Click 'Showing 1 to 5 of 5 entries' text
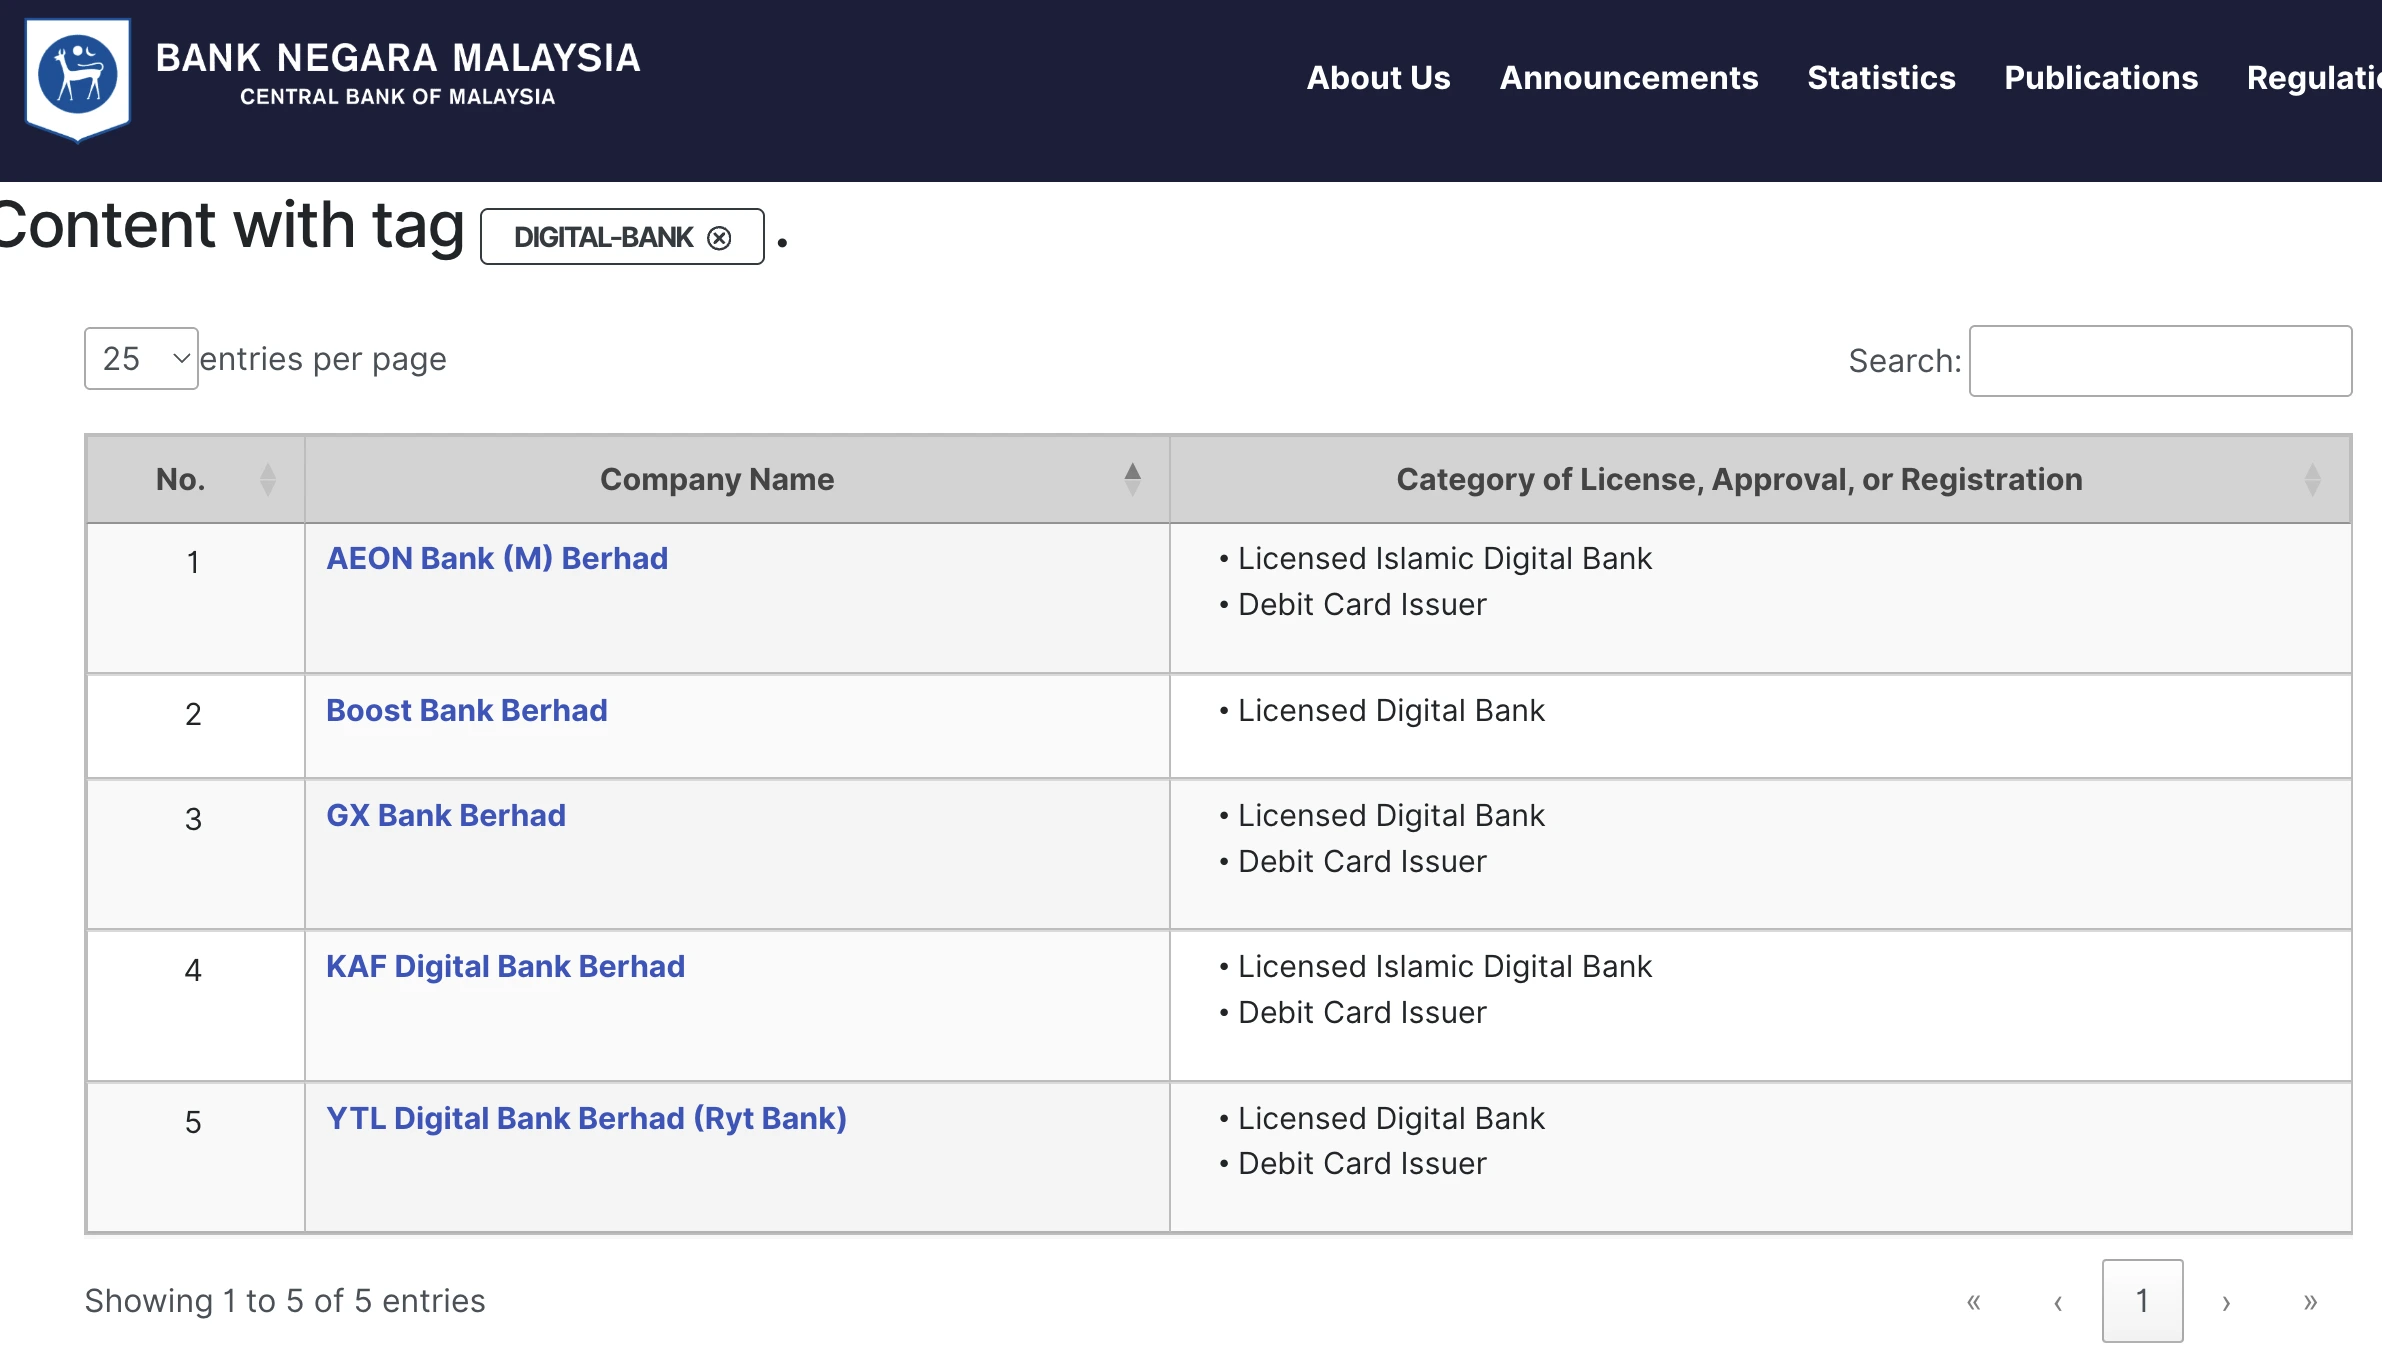This screenshot has width=2382, height=1370. coord(285,1301)
